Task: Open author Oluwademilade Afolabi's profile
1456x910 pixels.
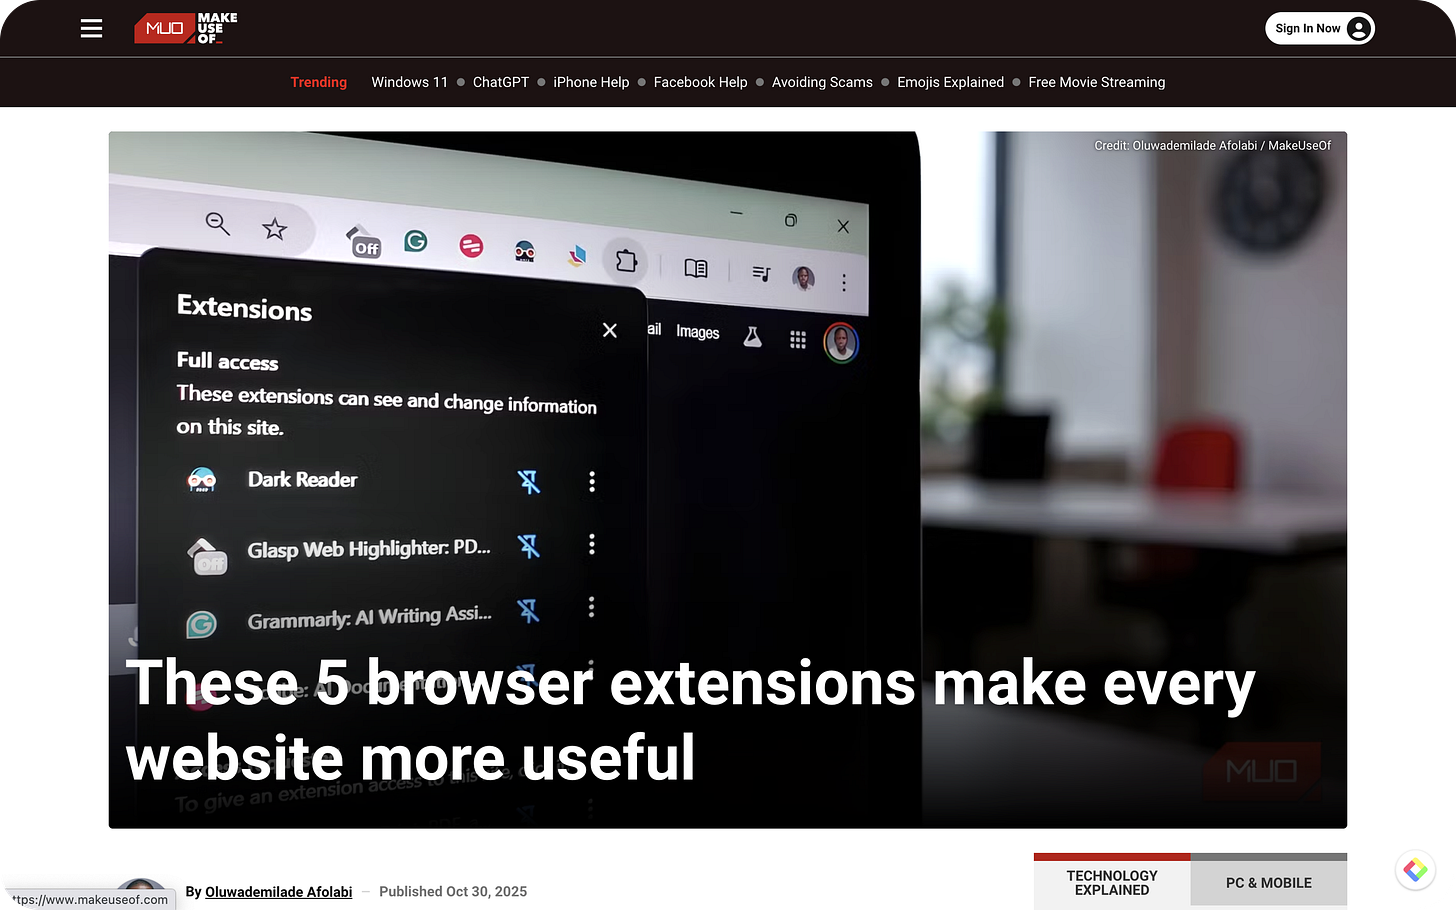Action: [x=278, y=892]
